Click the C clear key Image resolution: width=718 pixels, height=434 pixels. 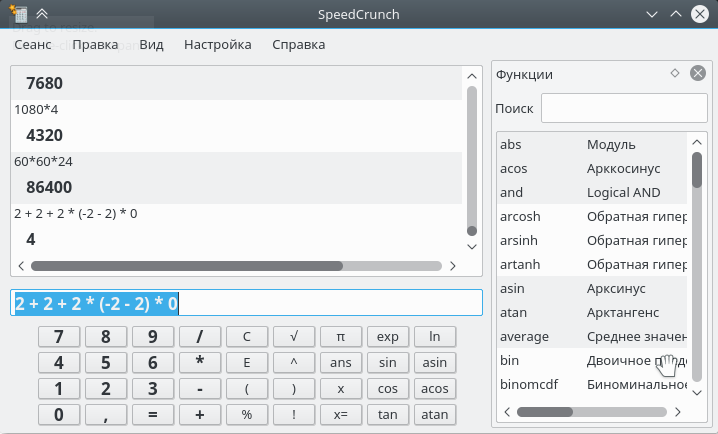[247, 336]
